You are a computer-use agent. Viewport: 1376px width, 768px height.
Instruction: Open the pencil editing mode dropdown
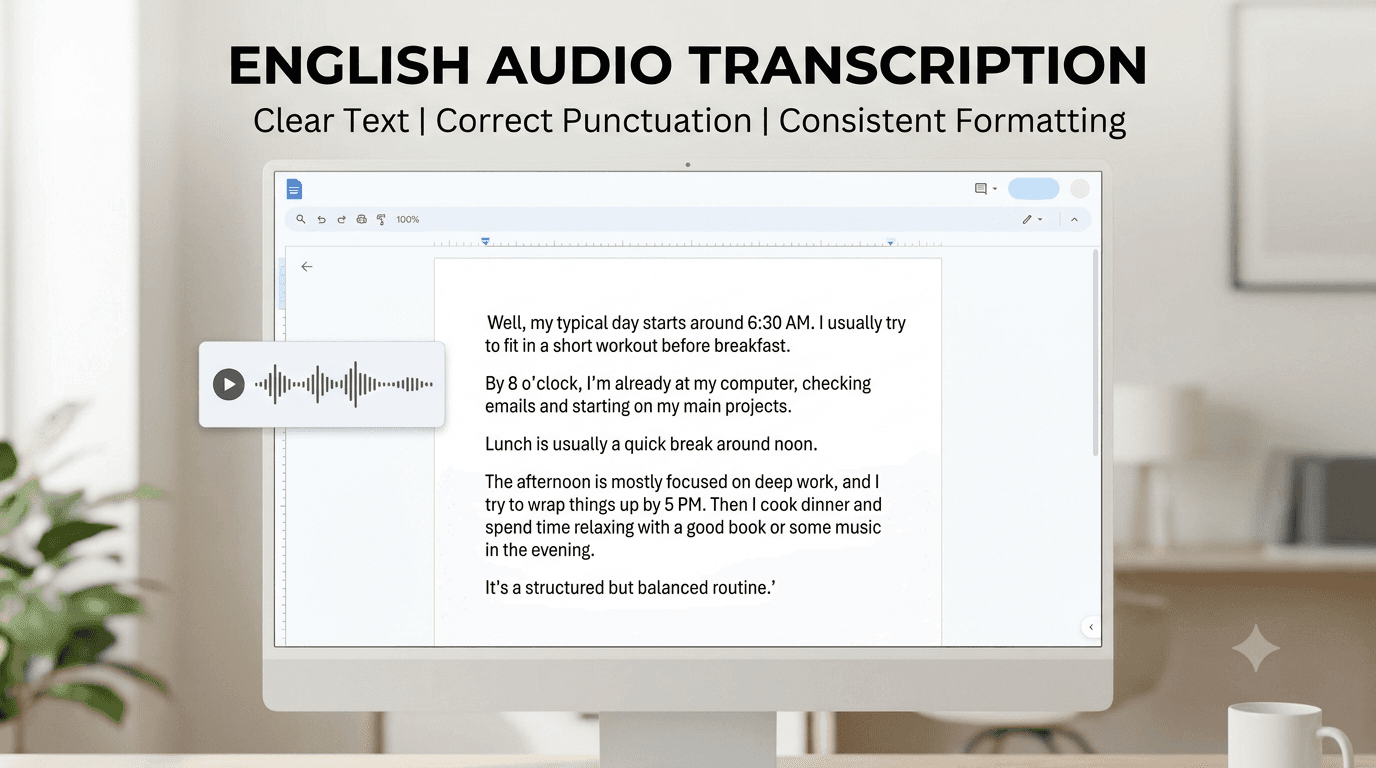pyautogui.click(x=1032, y=219)
